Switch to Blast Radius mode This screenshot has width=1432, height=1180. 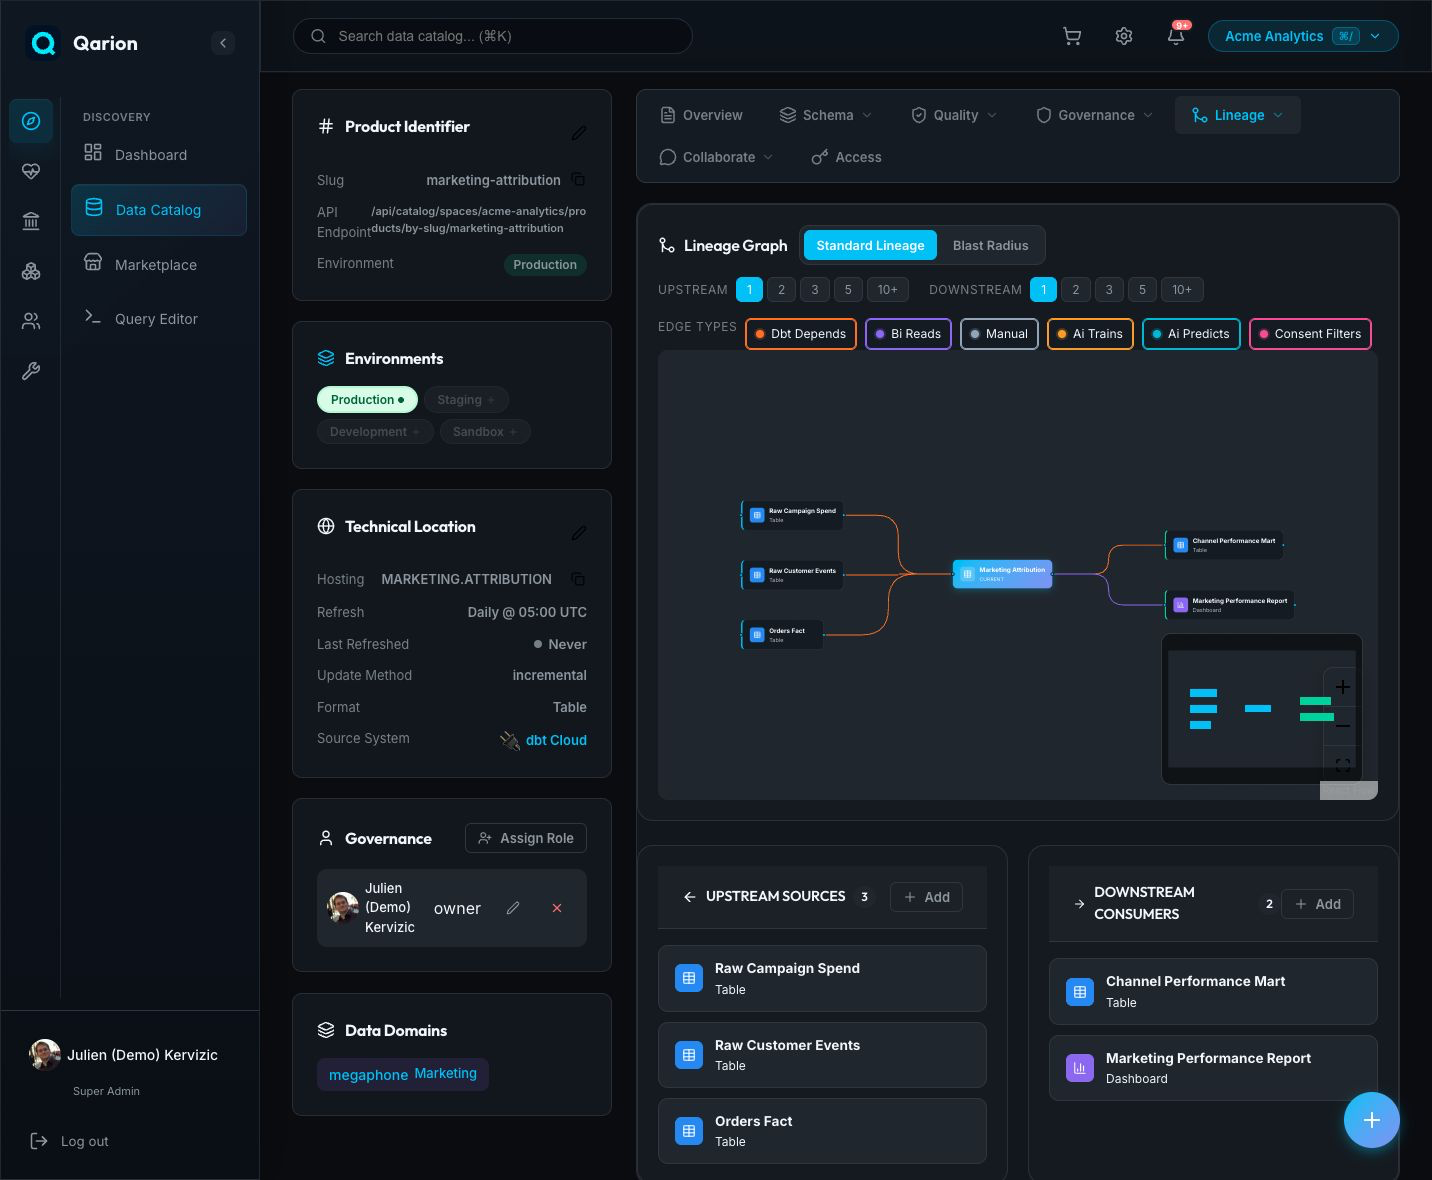click(990, 245)
